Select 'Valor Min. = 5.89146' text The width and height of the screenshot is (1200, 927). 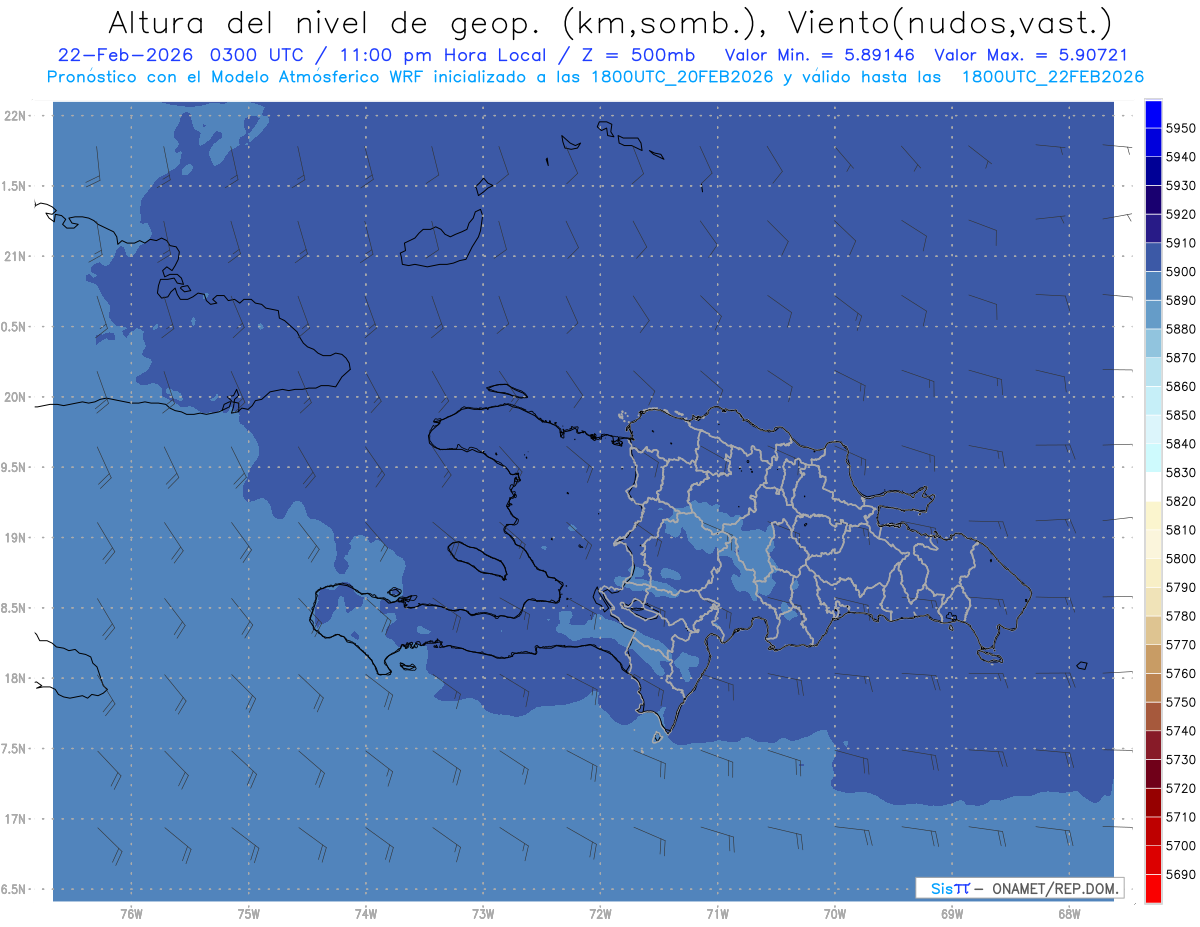pos(820,56)
